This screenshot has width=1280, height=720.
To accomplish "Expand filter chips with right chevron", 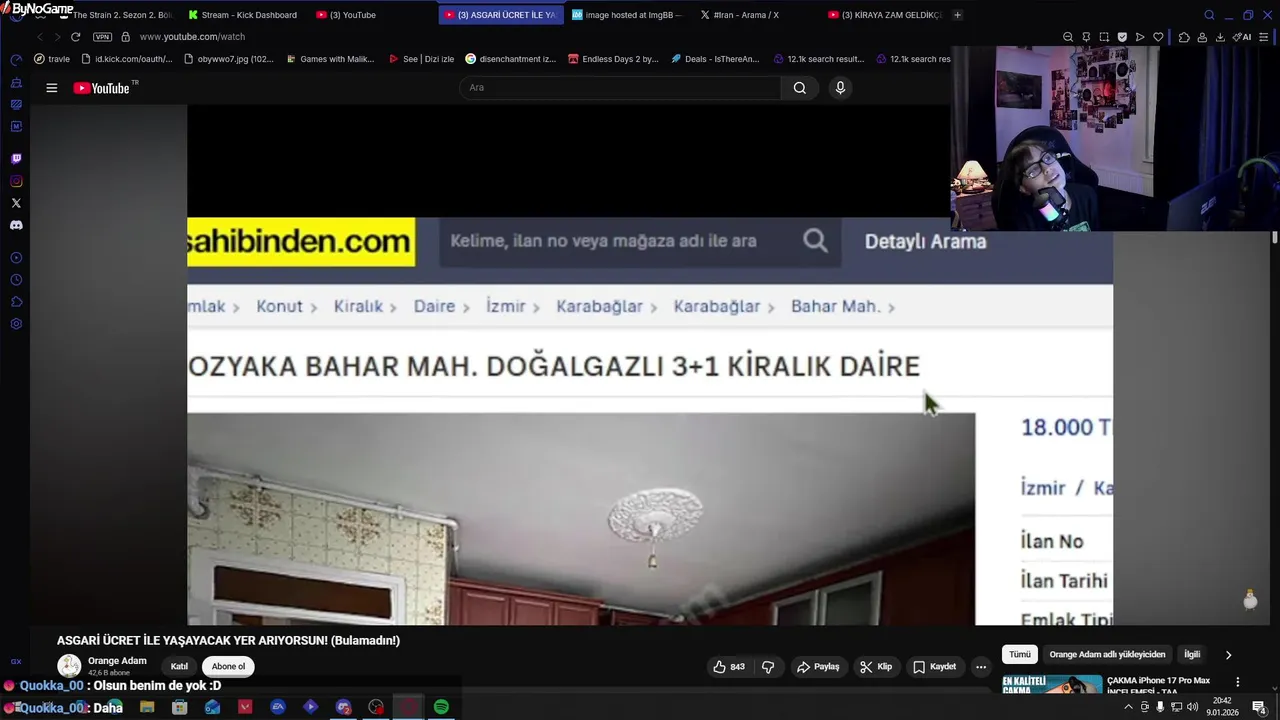I will [x=1228, y=655].
